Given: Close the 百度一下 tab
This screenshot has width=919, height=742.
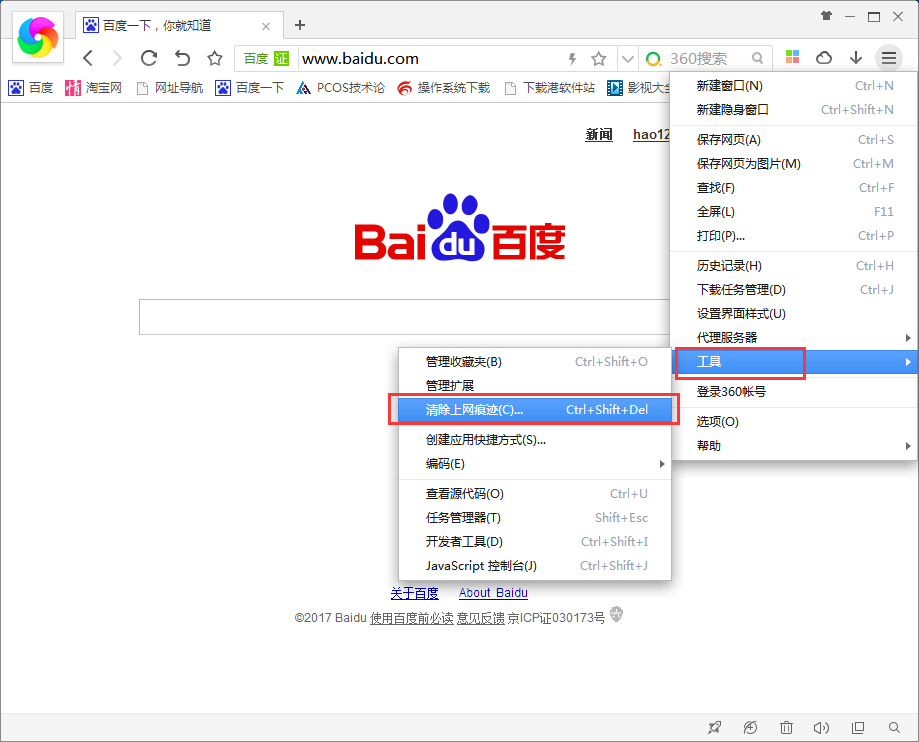Looking at the screenshot, I should (266, 26).
